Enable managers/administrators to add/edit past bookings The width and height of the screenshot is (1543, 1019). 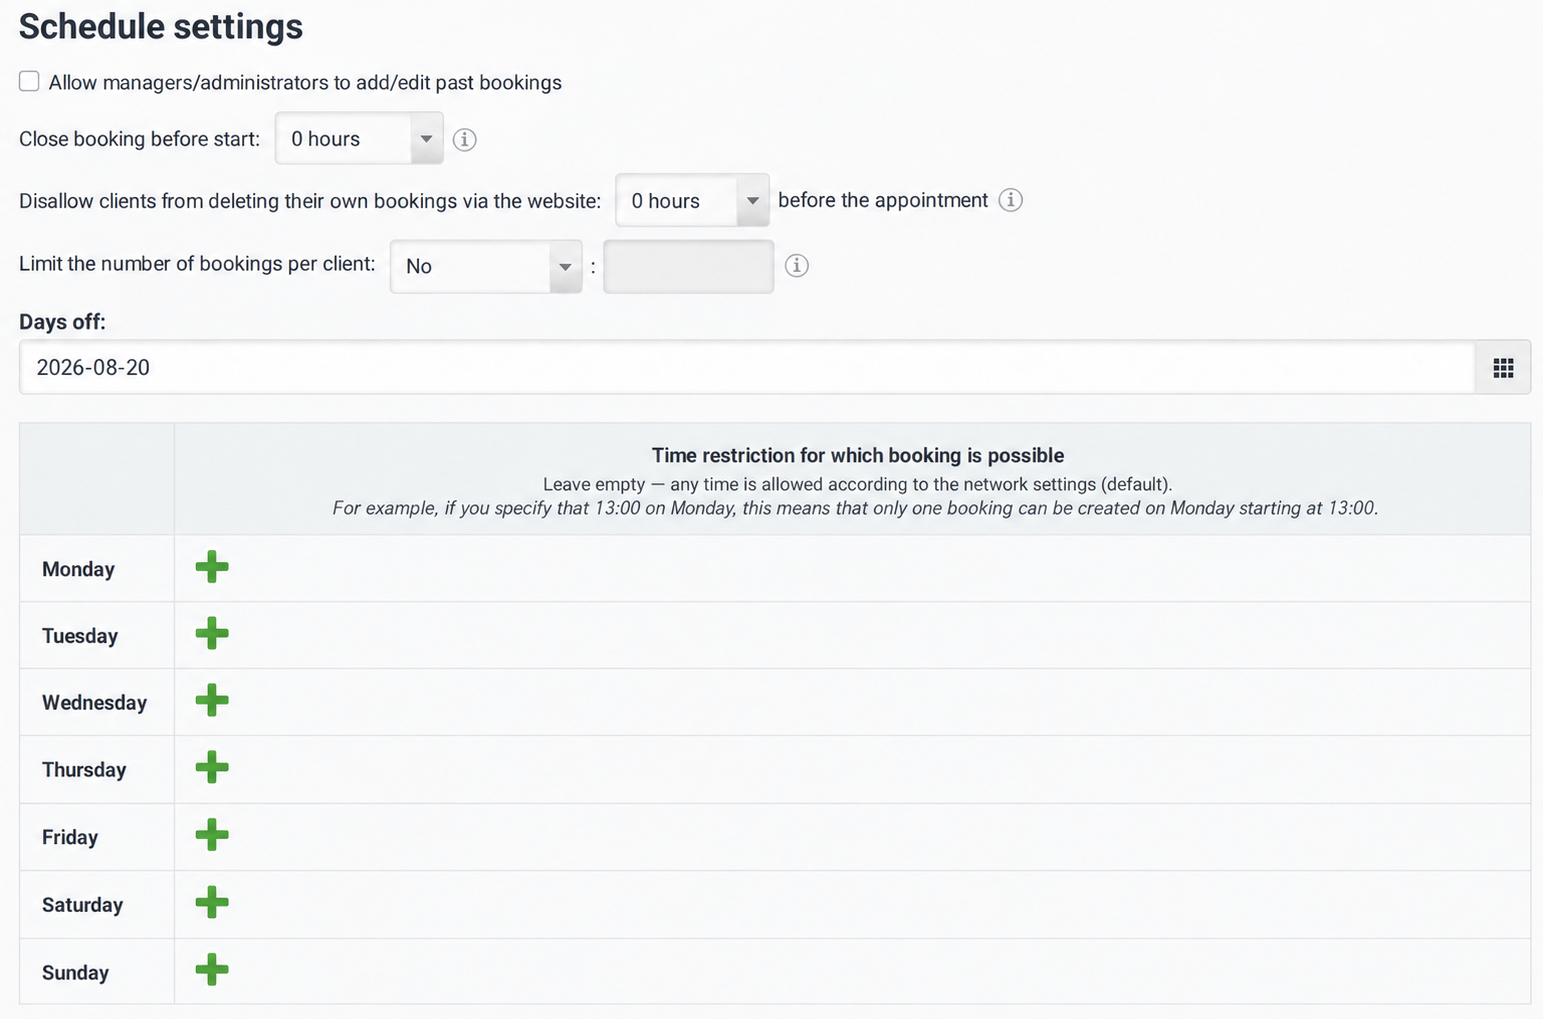(29, 81)
